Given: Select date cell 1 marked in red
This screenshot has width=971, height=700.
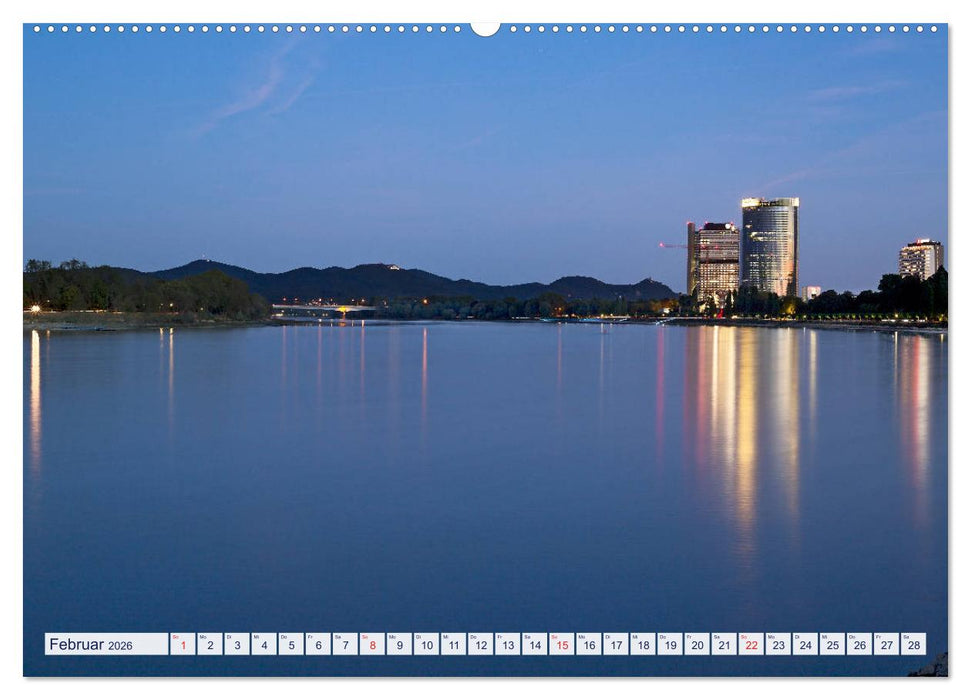Looking at the screenshot, I should click(183, 645).
